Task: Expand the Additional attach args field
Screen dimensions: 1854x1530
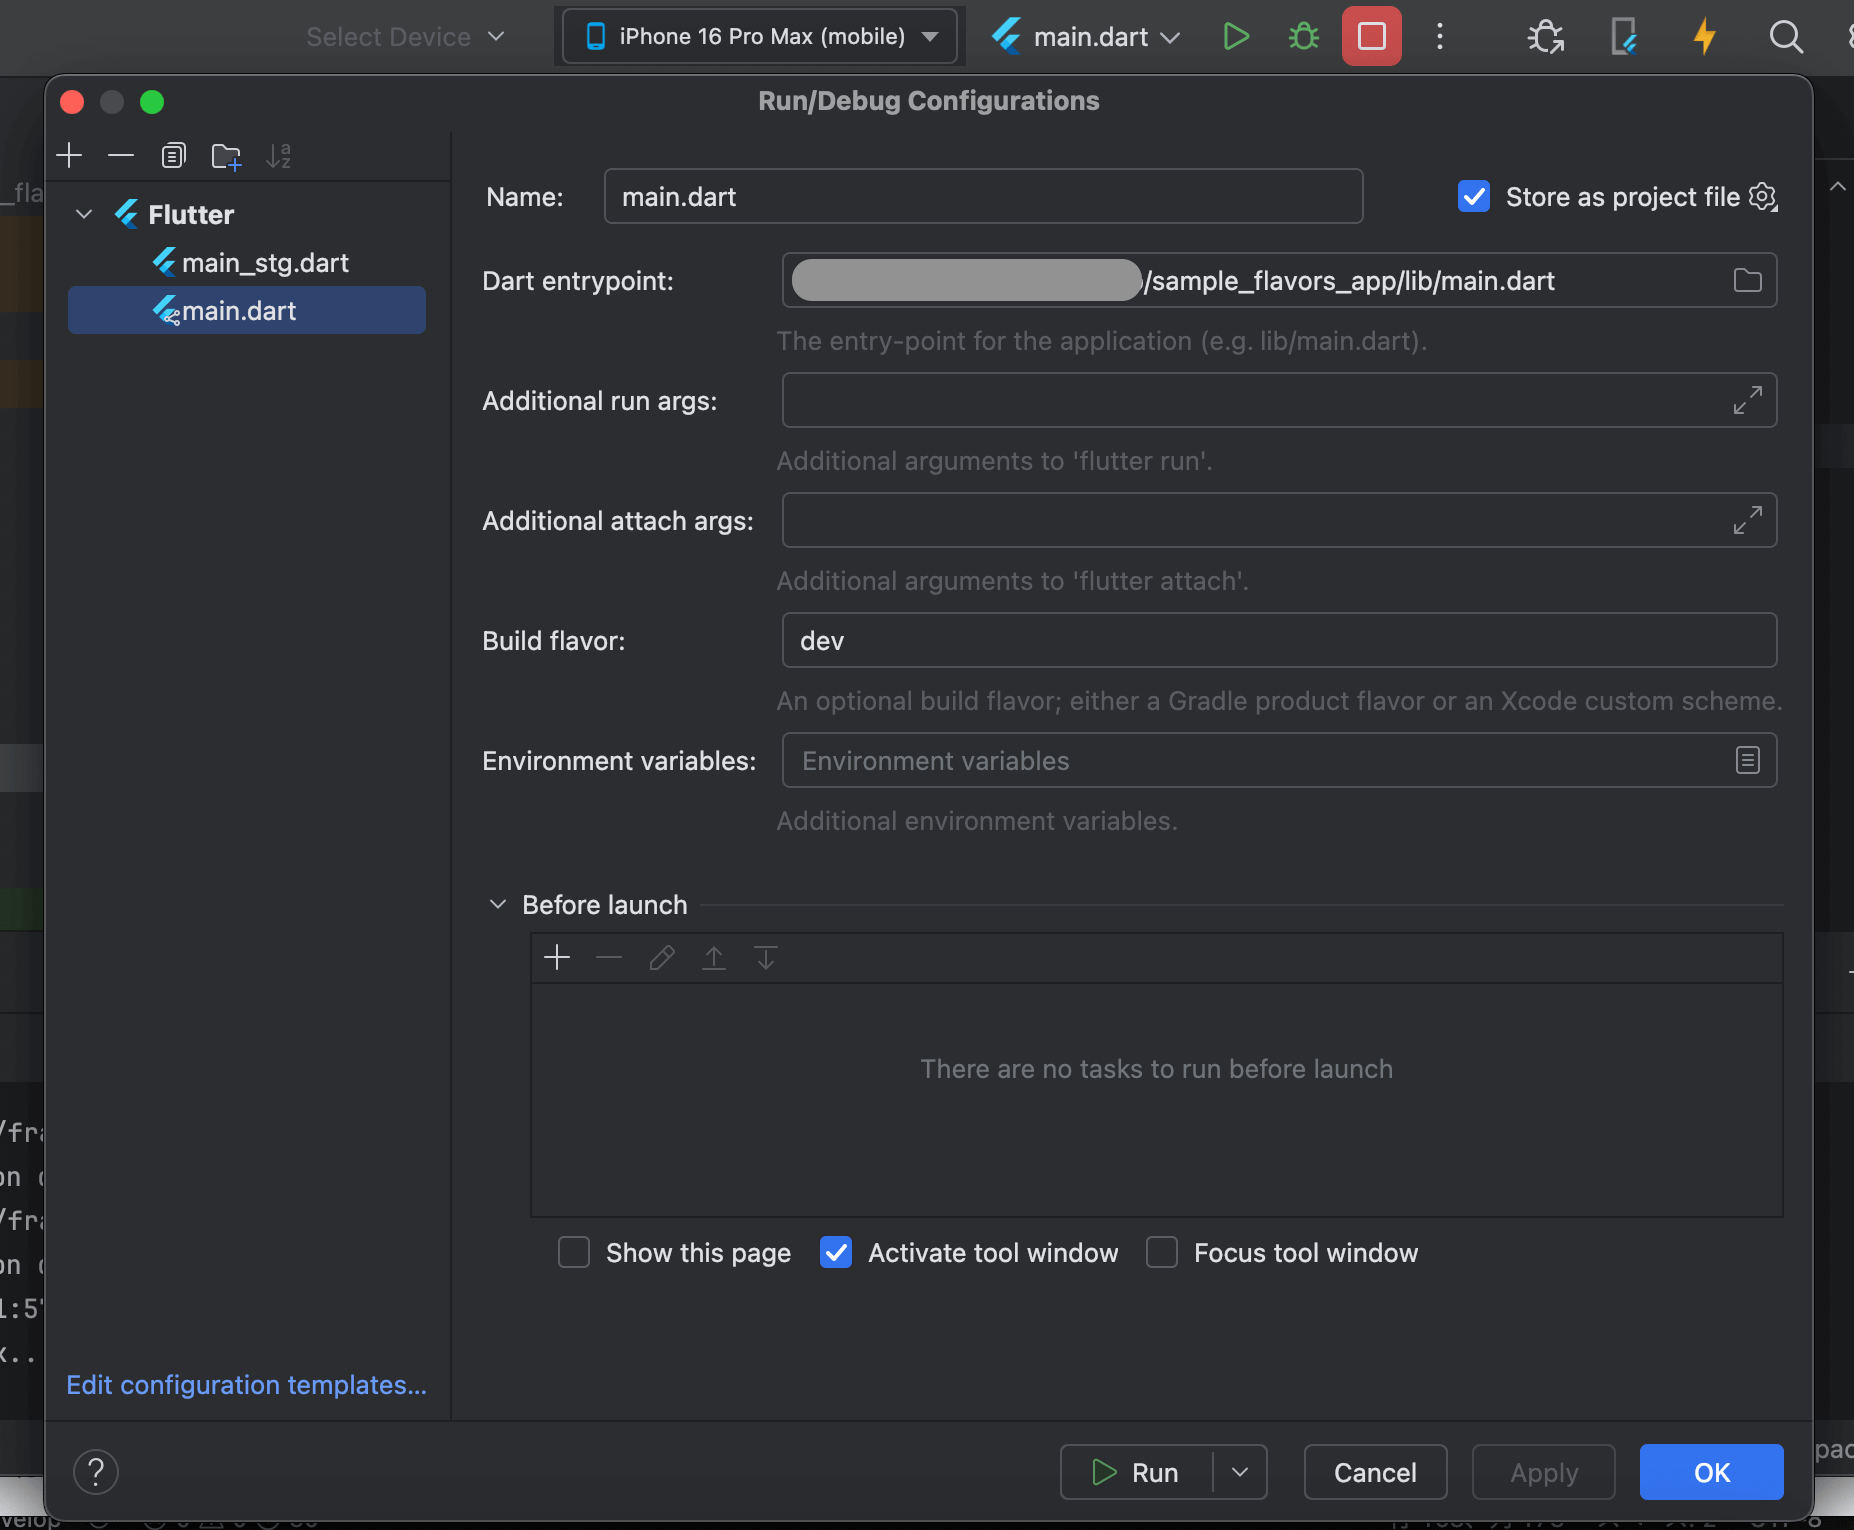Action: coord(1747,520)
